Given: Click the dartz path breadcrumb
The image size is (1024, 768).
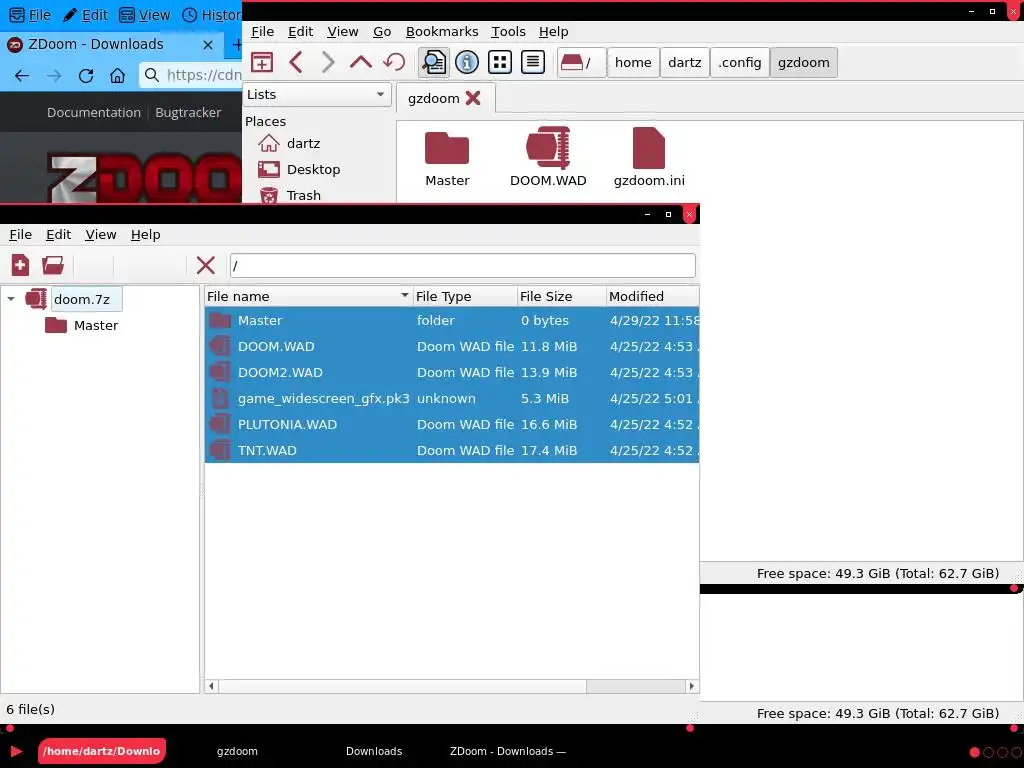Looking at the screenshot, I should tap(684, 63).
